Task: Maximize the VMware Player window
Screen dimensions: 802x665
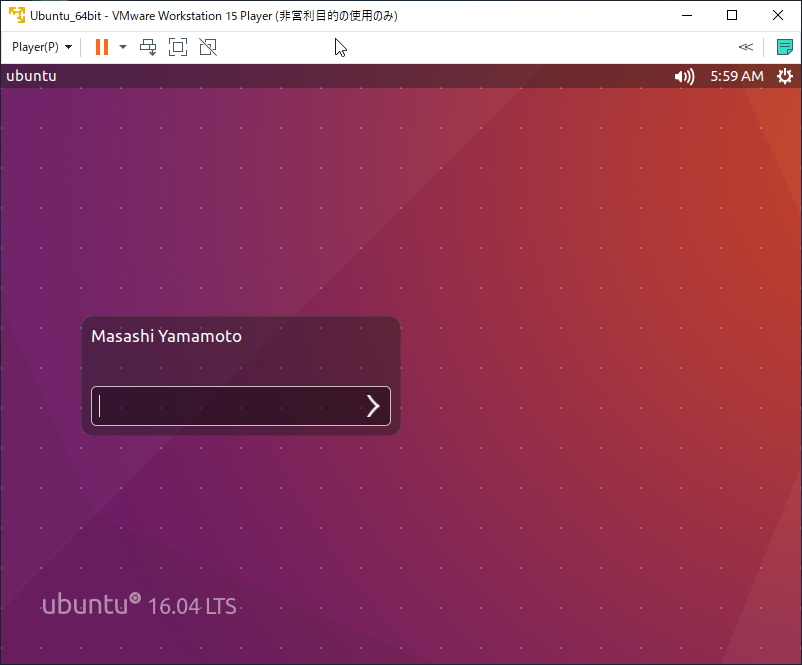Action: coord(732,15)
